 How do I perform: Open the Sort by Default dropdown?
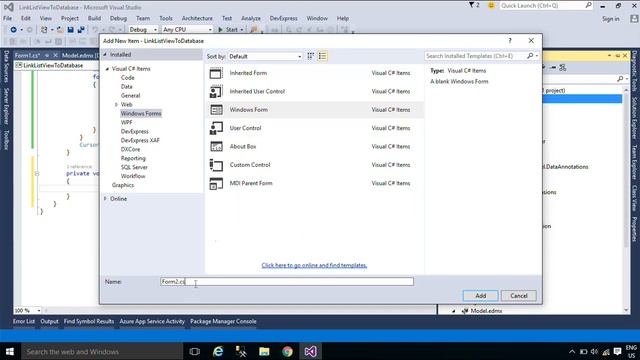click(x=265, y=56)
